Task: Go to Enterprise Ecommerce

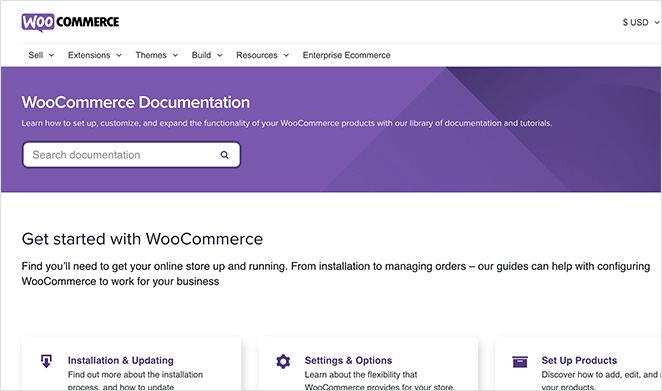Action: (347, 55)
